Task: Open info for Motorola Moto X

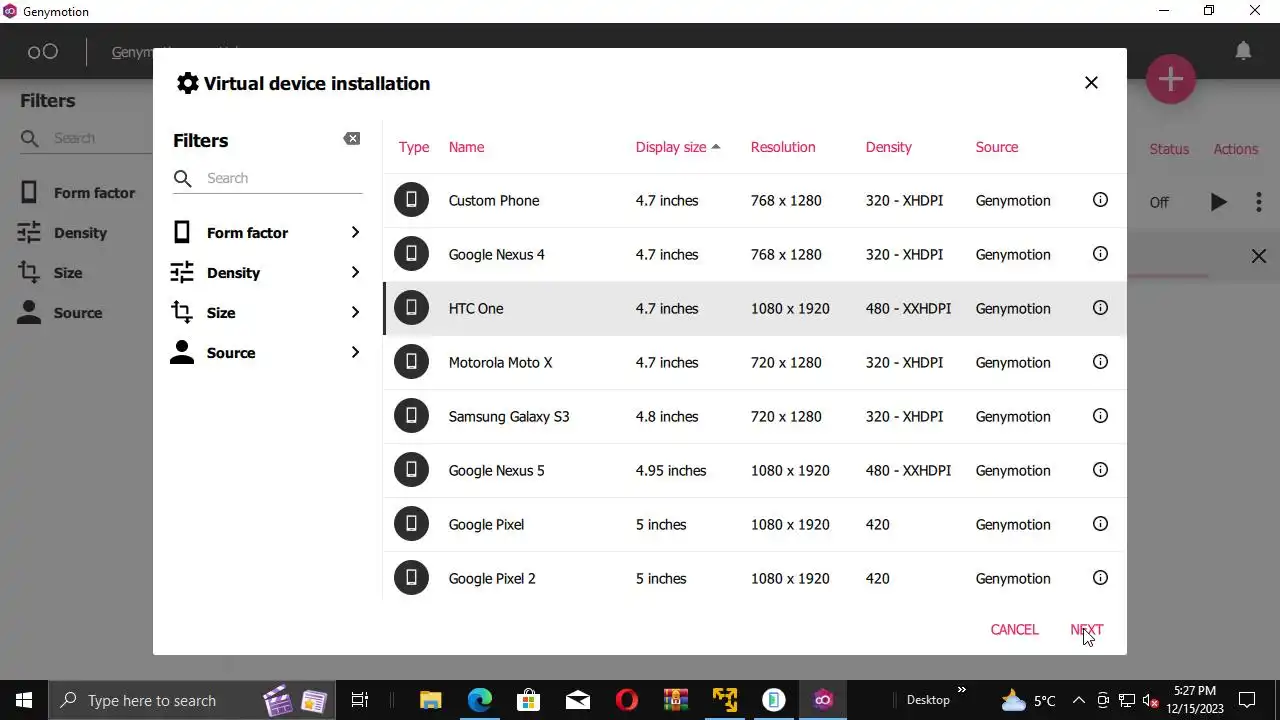Action: coord(1100,362)
